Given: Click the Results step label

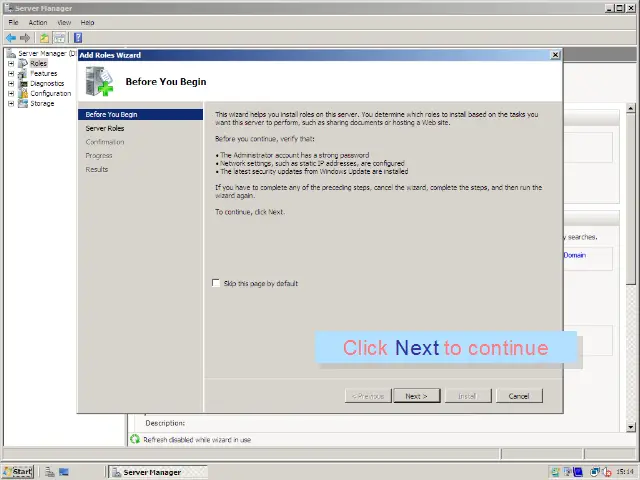Looking at the screenshot, I should point(97,169).
